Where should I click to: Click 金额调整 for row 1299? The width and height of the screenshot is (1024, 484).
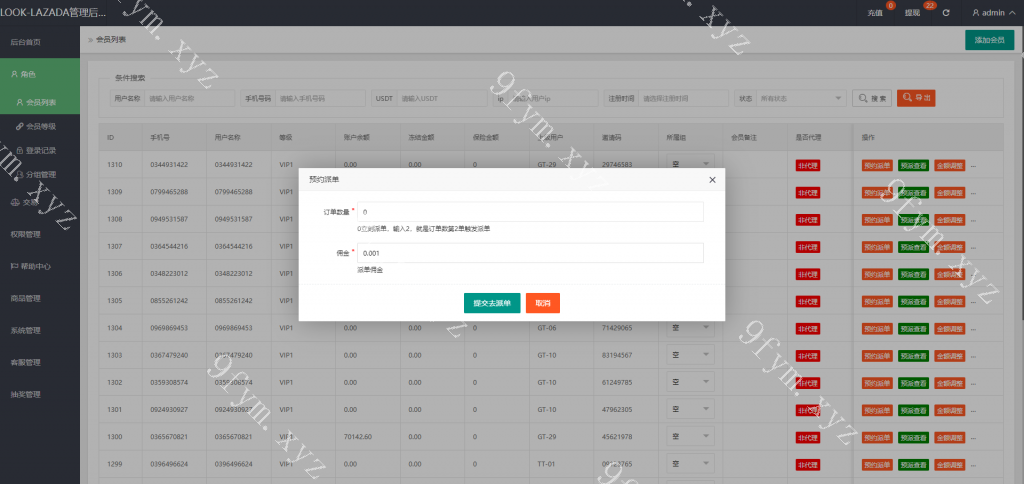coord(950,465)
